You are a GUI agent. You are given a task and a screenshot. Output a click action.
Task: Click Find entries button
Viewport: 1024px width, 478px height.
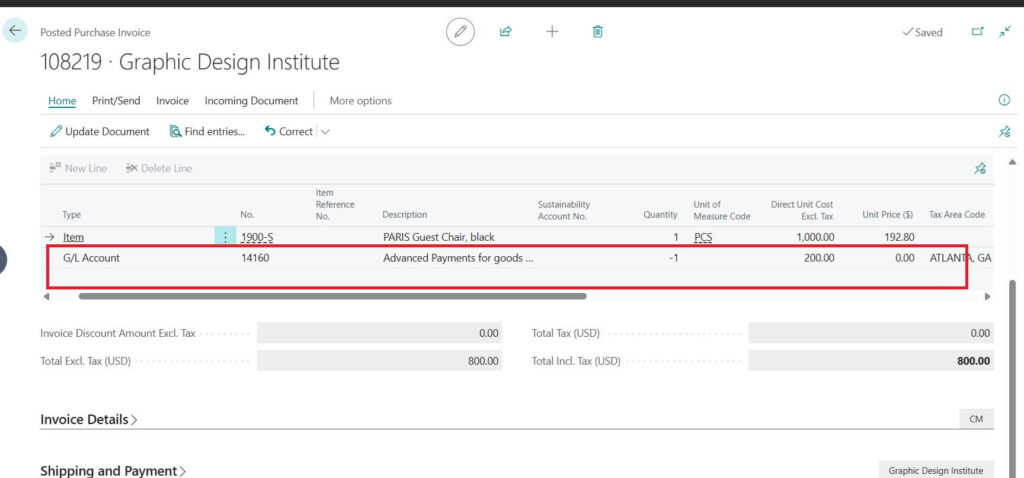pyautogui.click(x=207, y=132)
